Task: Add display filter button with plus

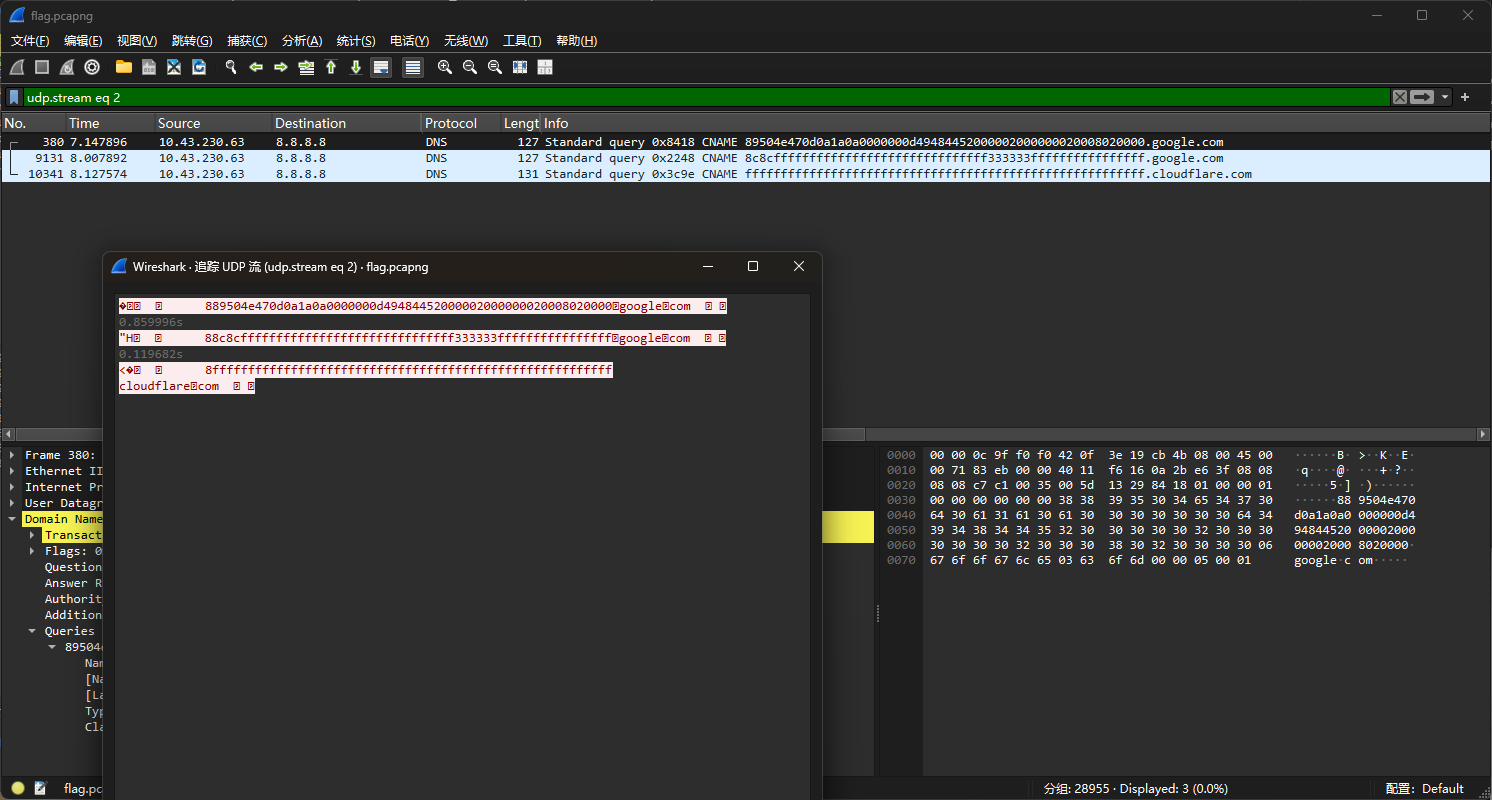Action: [x=1465, y=97]
